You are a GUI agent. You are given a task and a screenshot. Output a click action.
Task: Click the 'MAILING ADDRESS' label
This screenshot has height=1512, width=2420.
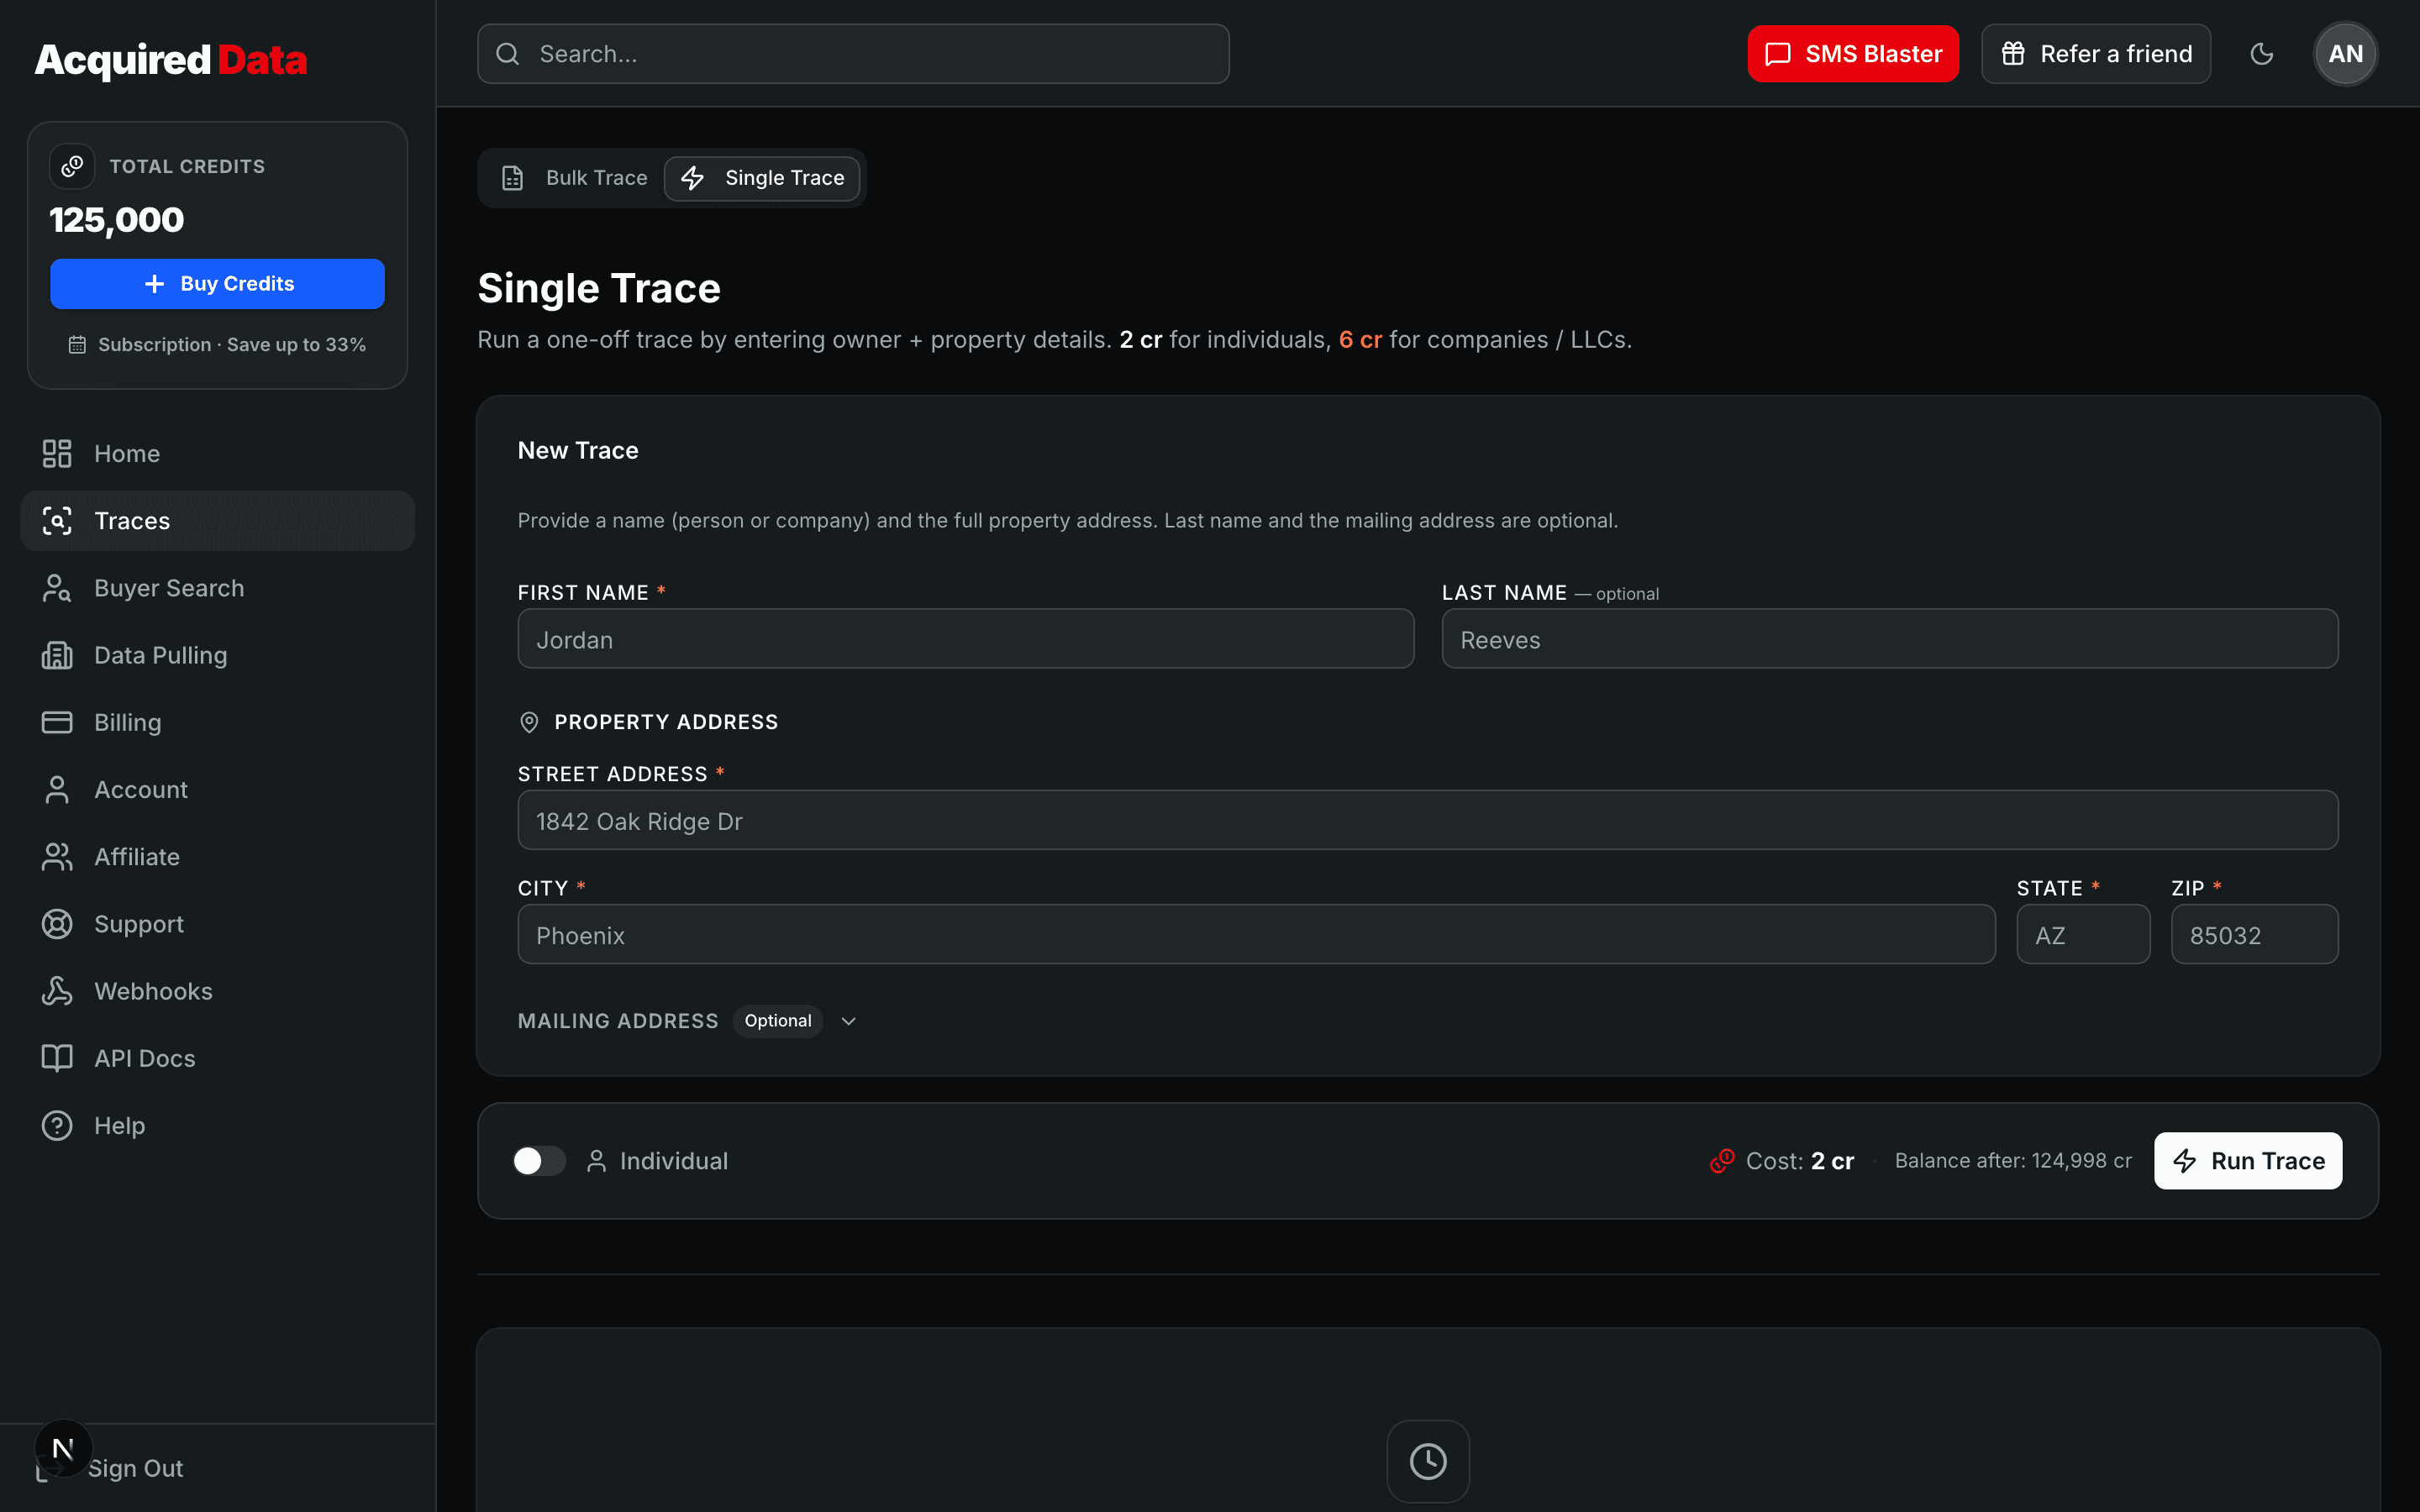[x=618, y=1021]
